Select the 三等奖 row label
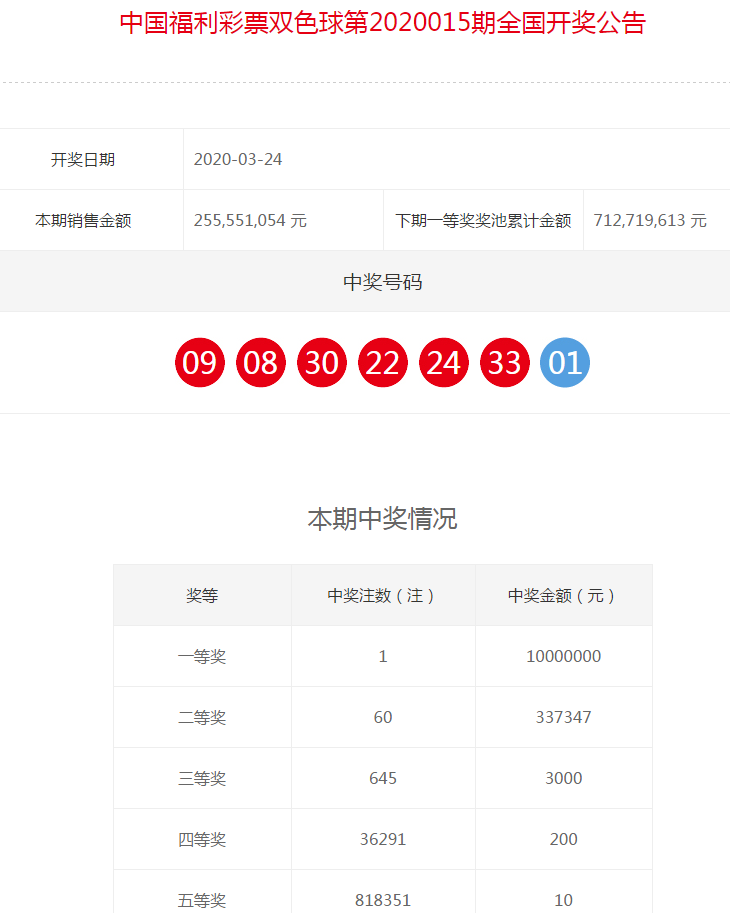 pyautogui.click(x=202, y=779)
